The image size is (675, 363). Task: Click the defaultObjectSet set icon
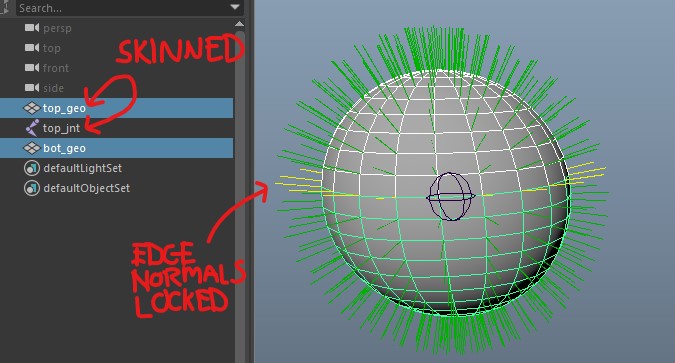(31, 188)
